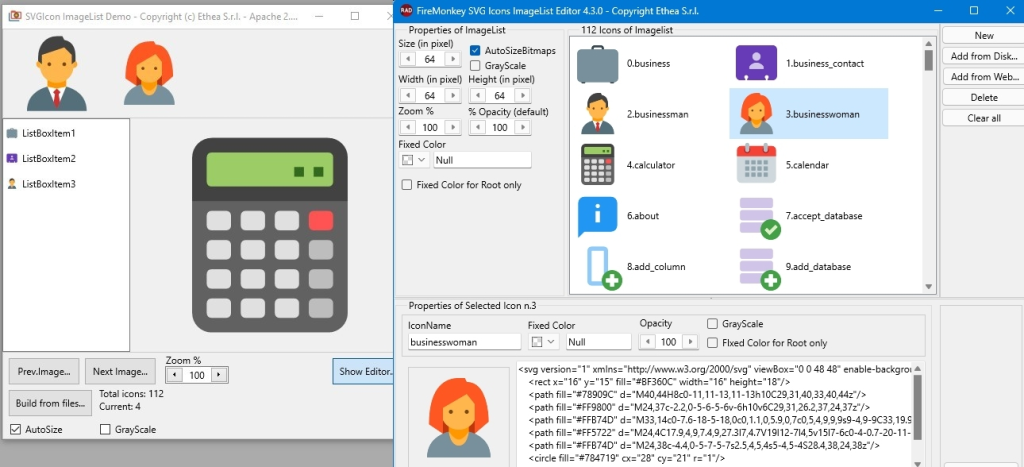Expand the selected icon's Fixed Color dropdown

click(x=544, y=342)
